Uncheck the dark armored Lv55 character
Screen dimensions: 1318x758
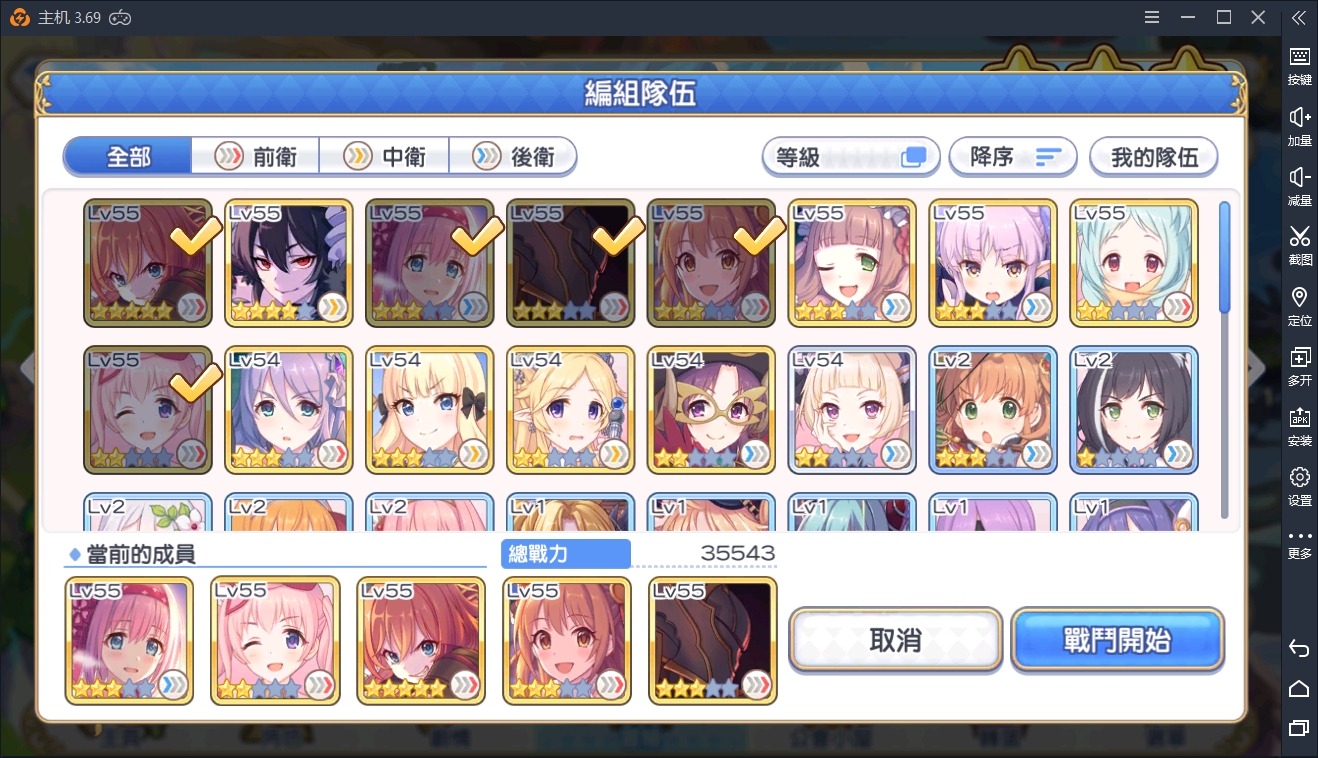pos(570,263)
